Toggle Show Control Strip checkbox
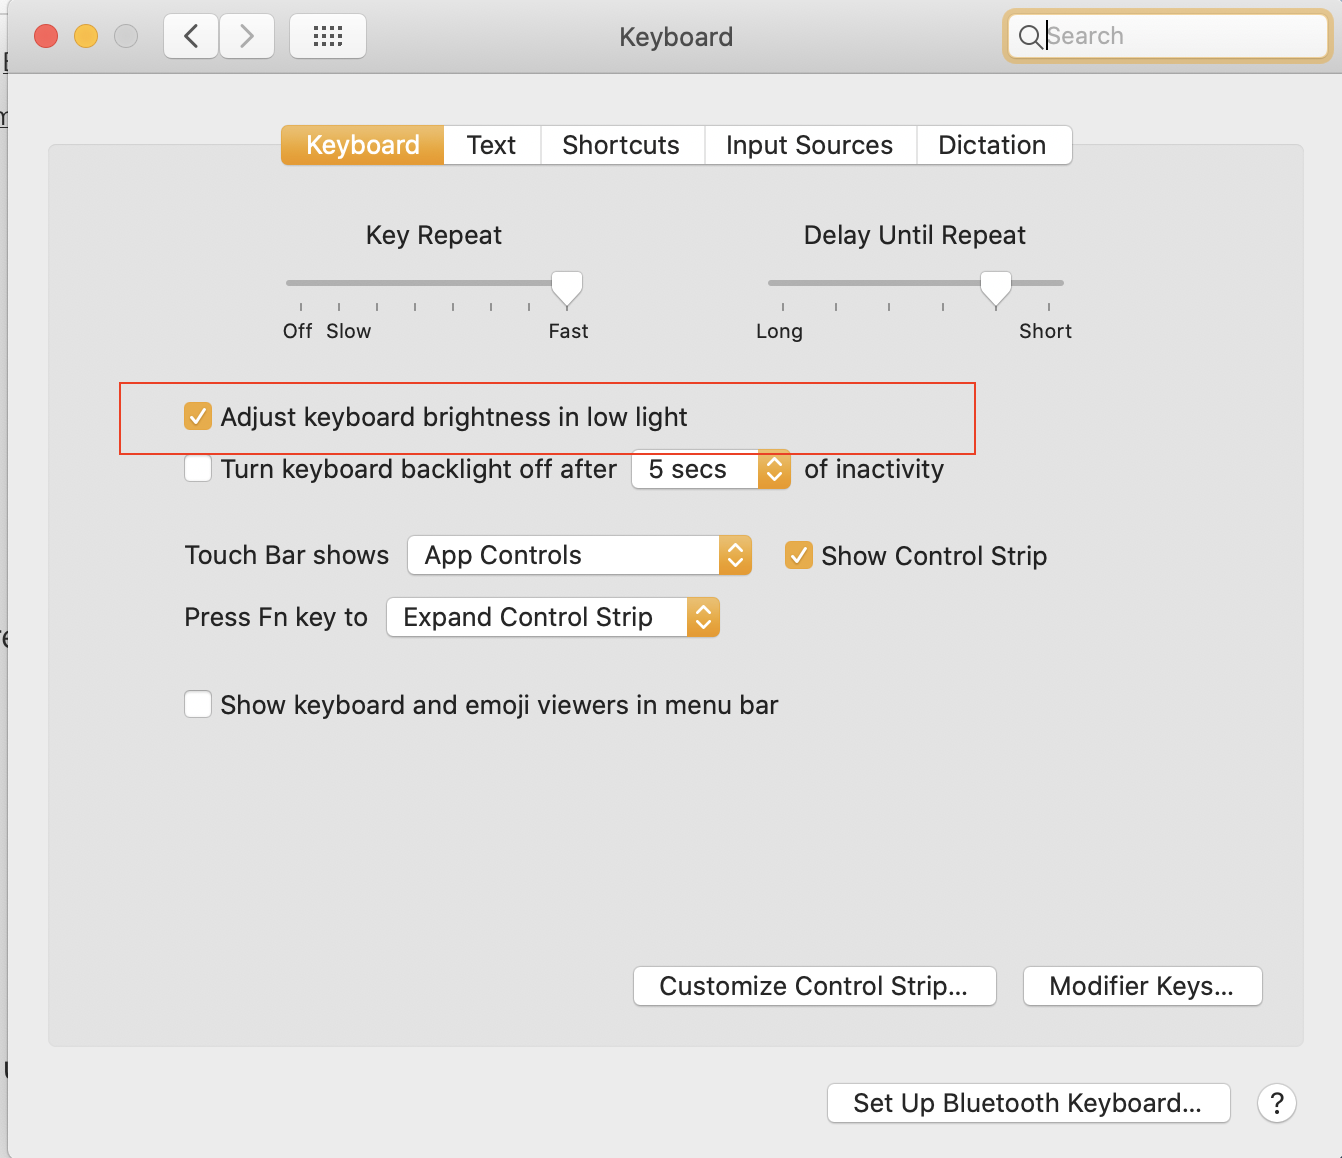The image size is (1342, 1158). 798,555
